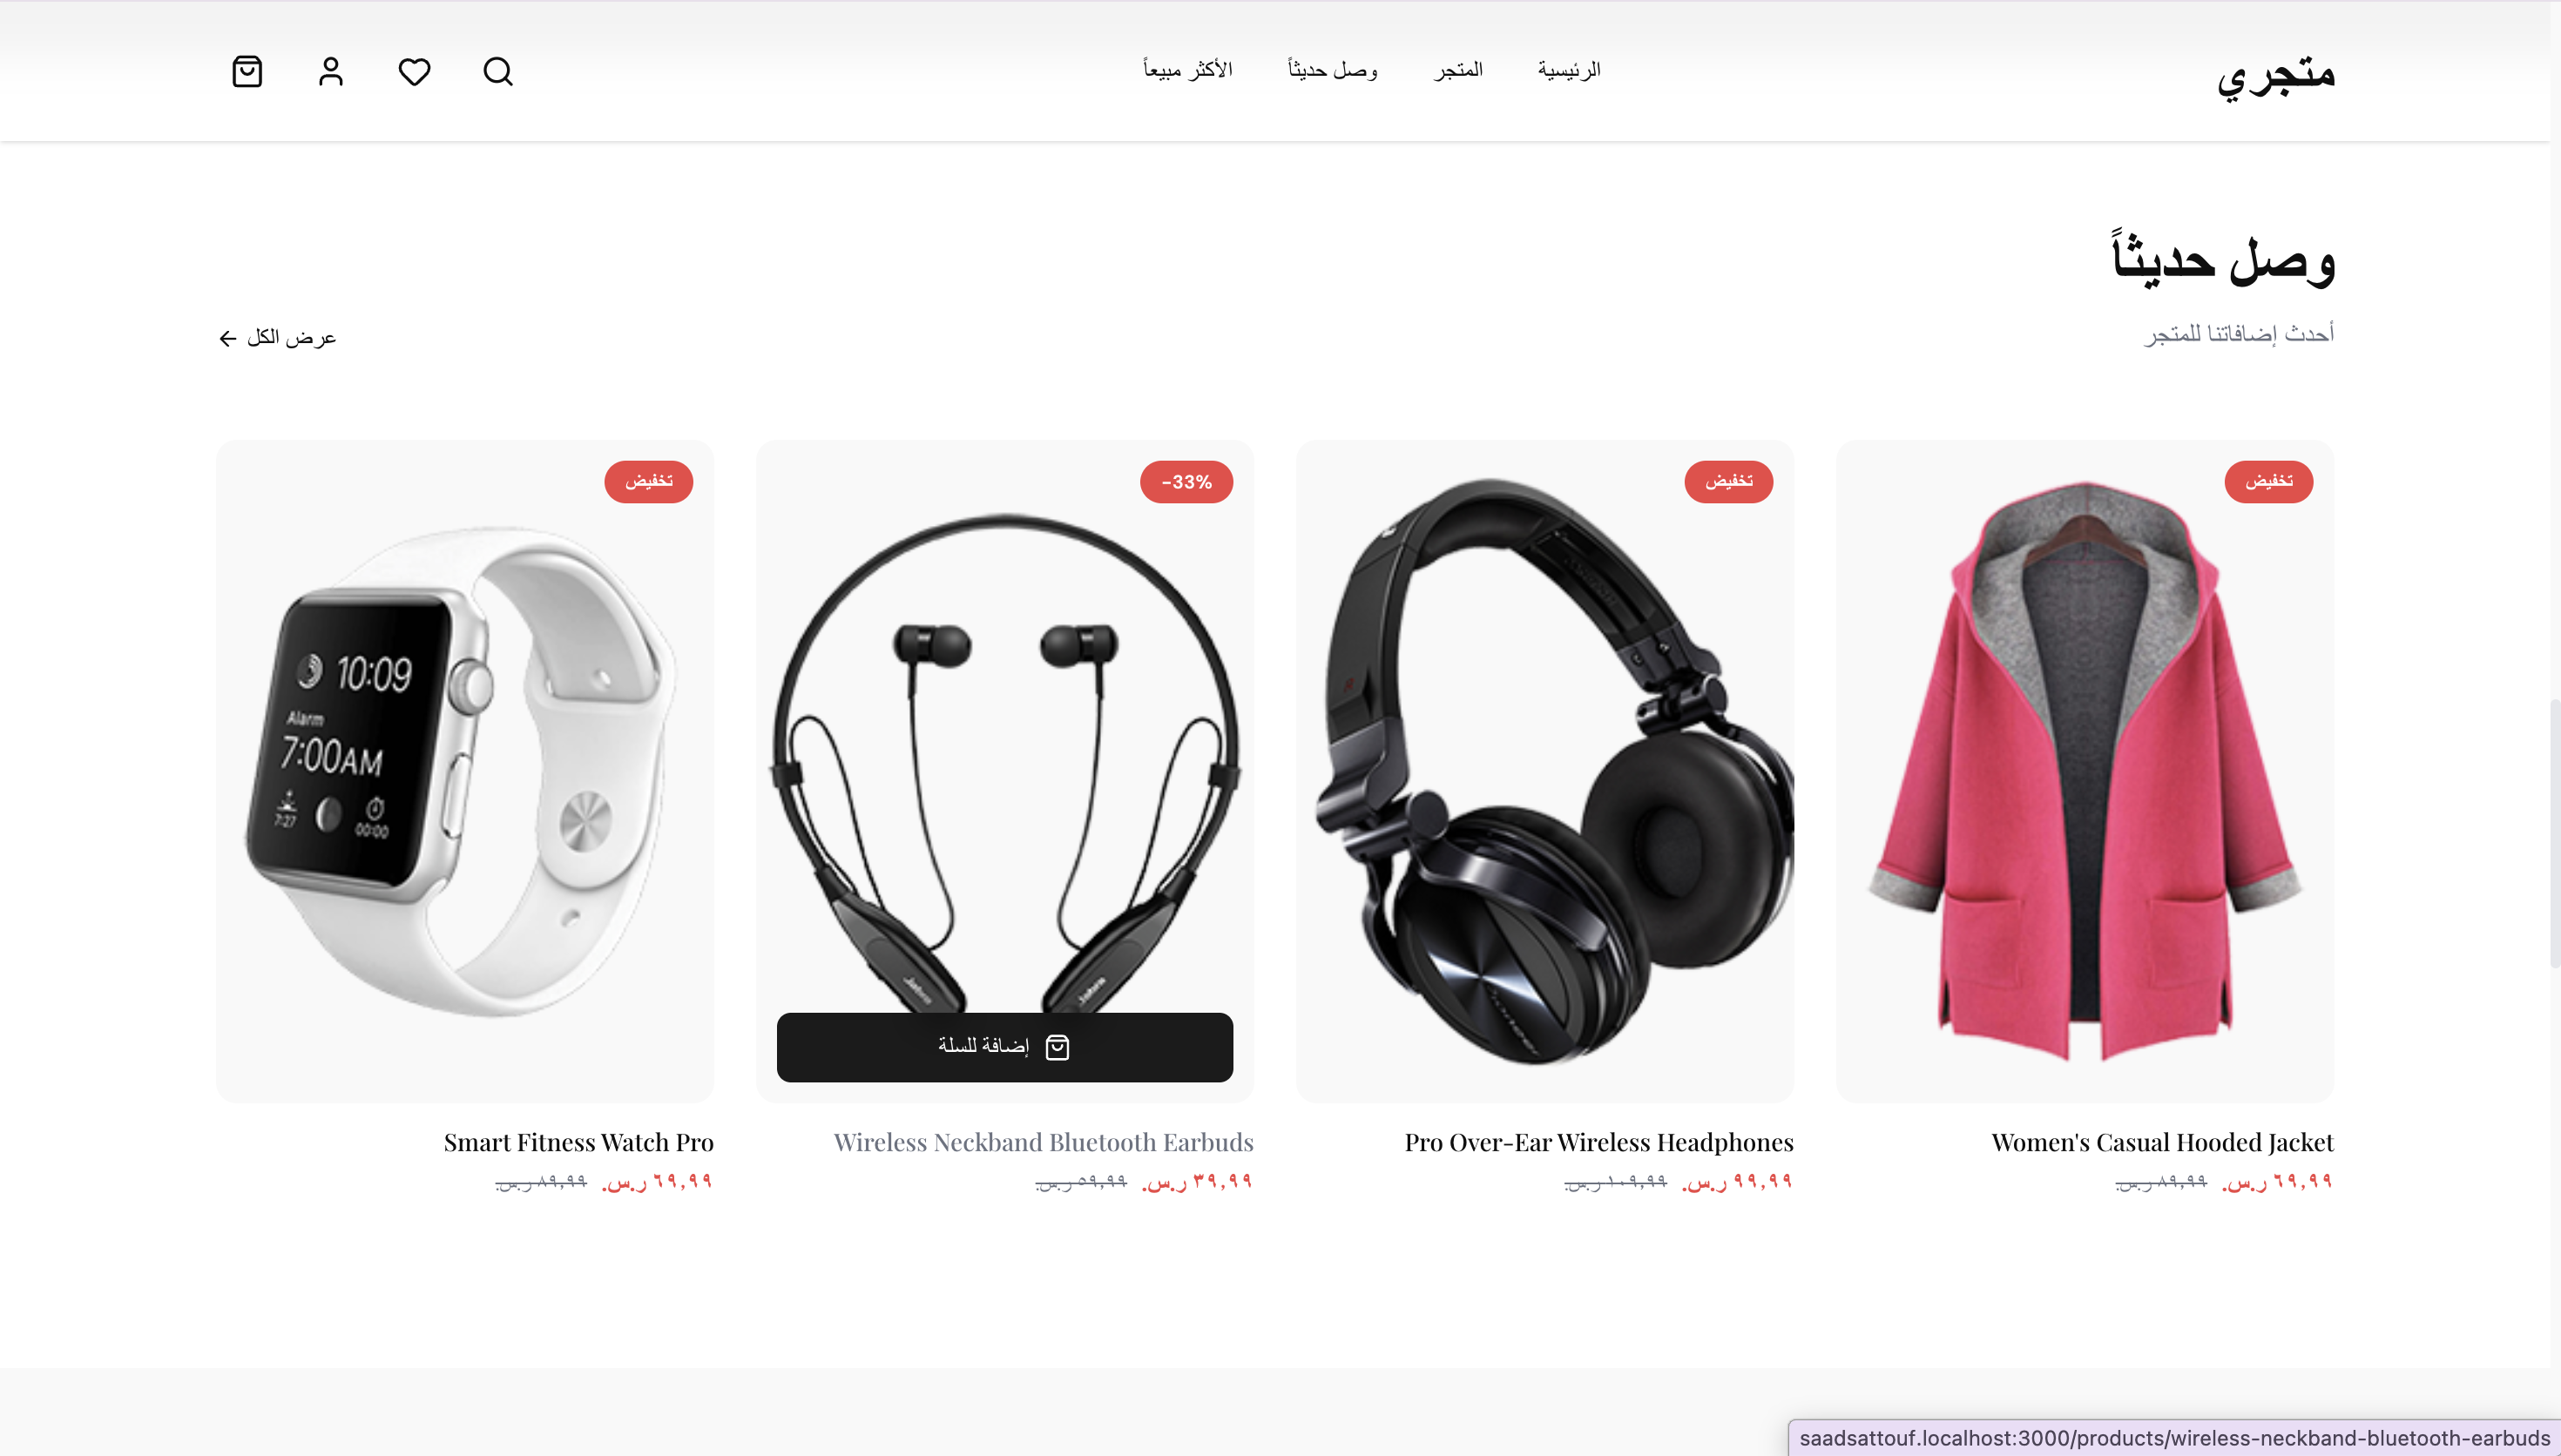Click Pro Over-Ear Wireless Headphones title
The image size is (2561, 1456).
click(x=1599, y=1142)
